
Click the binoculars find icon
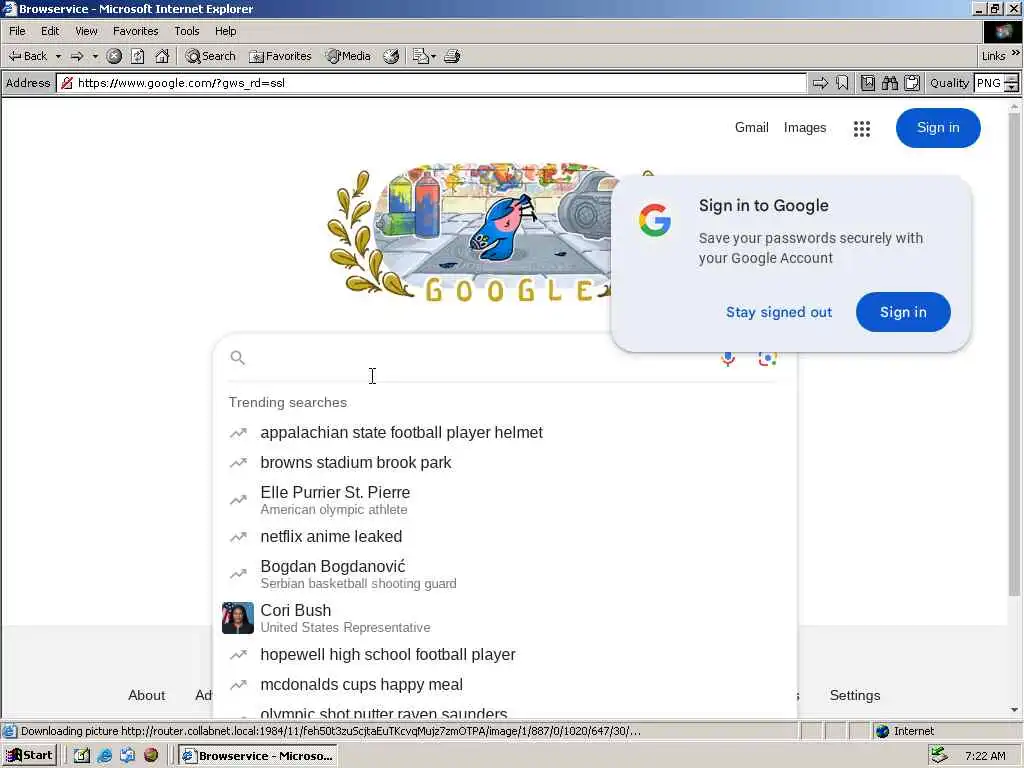click(889, 83)
